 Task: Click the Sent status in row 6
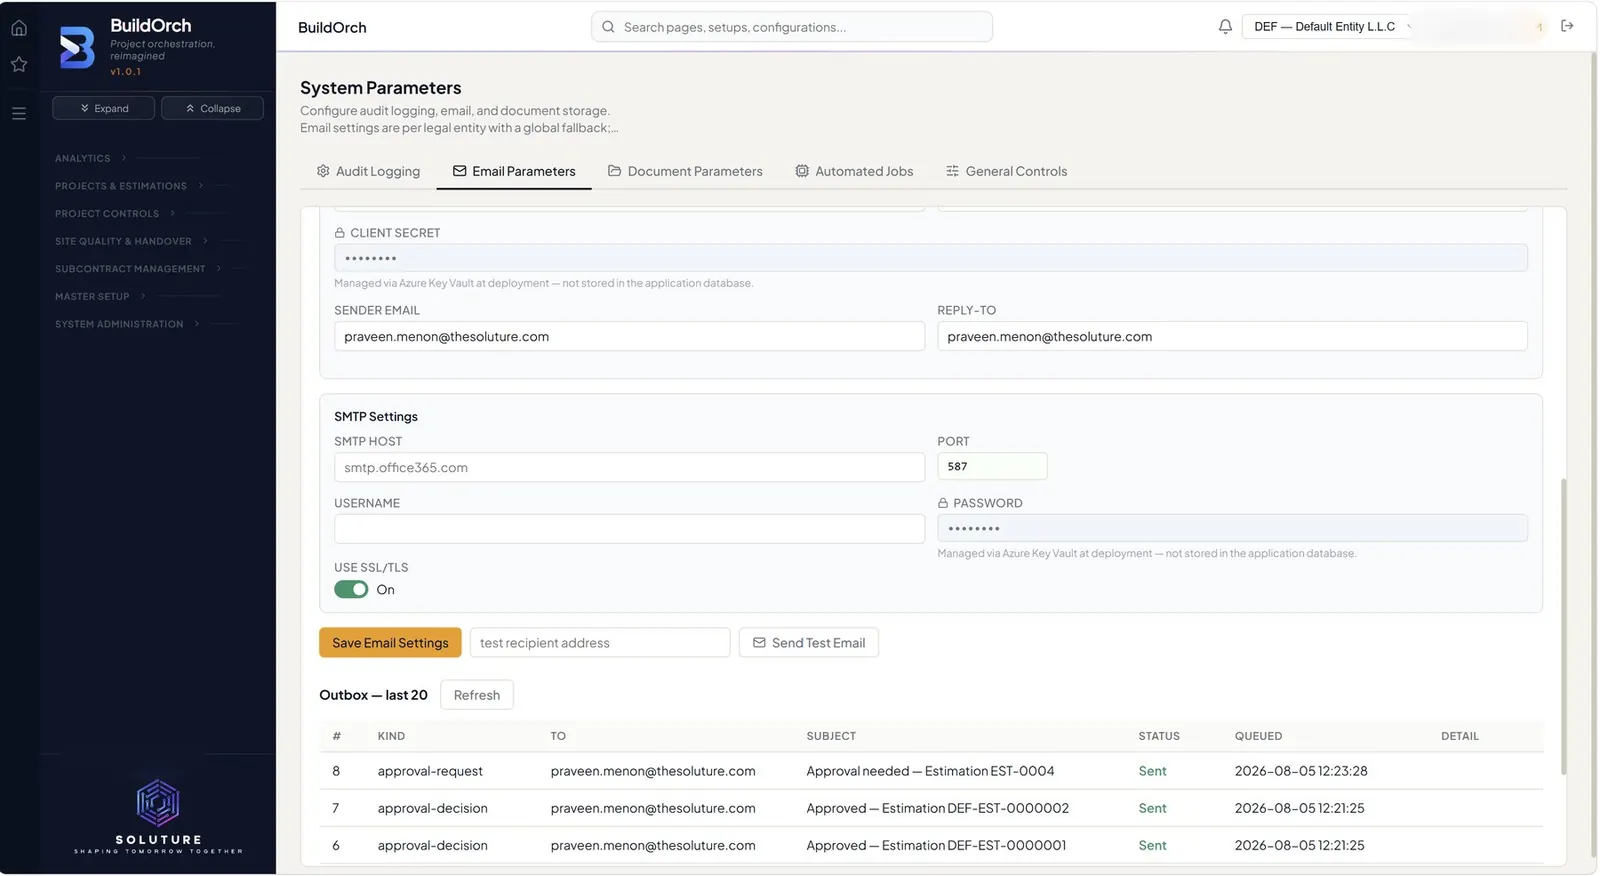(1152, 845)
